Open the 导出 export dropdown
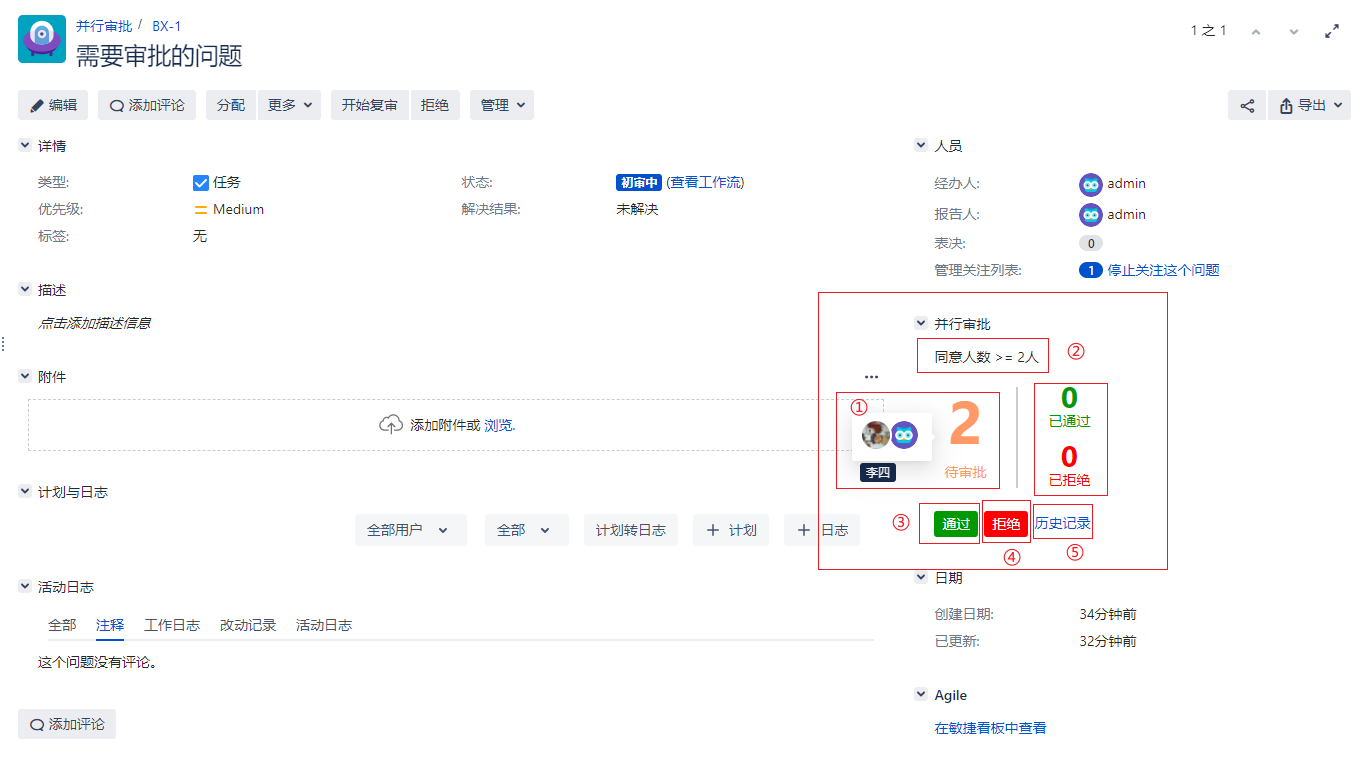 click(x=1309, y=105)
